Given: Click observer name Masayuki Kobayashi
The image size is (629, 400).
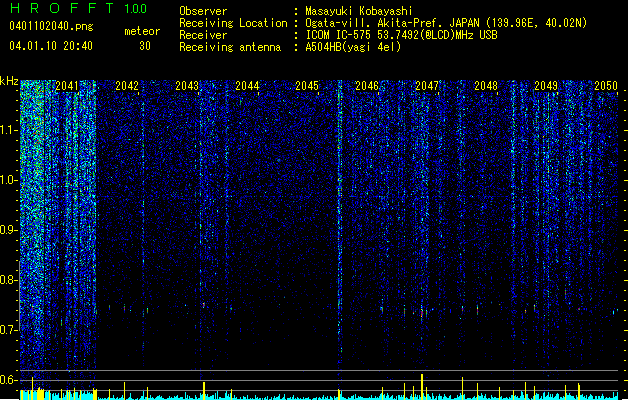Looking at the screenshot, I should point(359,11).
